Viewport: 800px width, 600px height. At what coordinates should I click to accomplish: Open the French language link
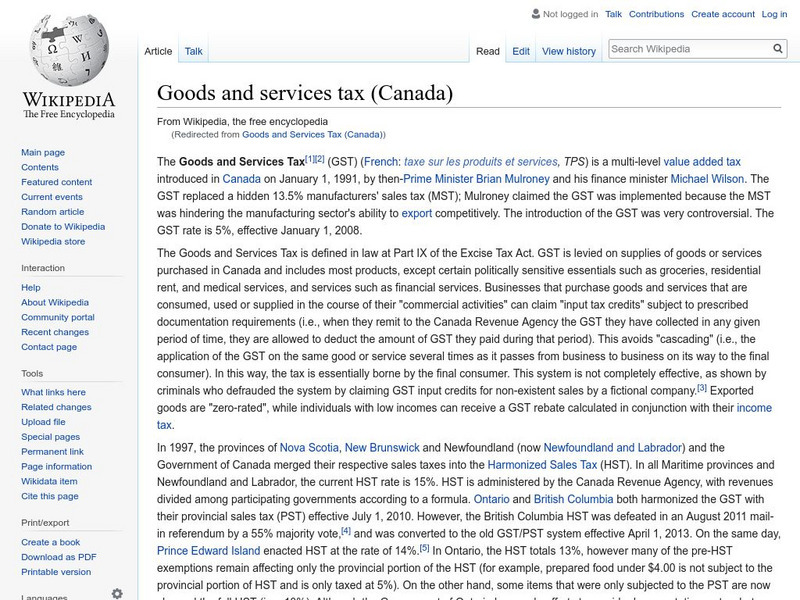(x=381, y=162)
